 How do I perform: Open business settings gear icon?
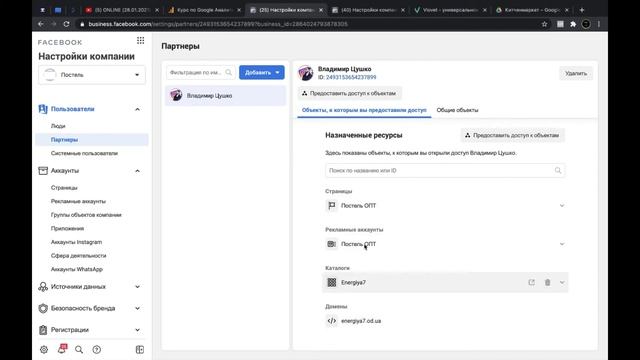44,349
